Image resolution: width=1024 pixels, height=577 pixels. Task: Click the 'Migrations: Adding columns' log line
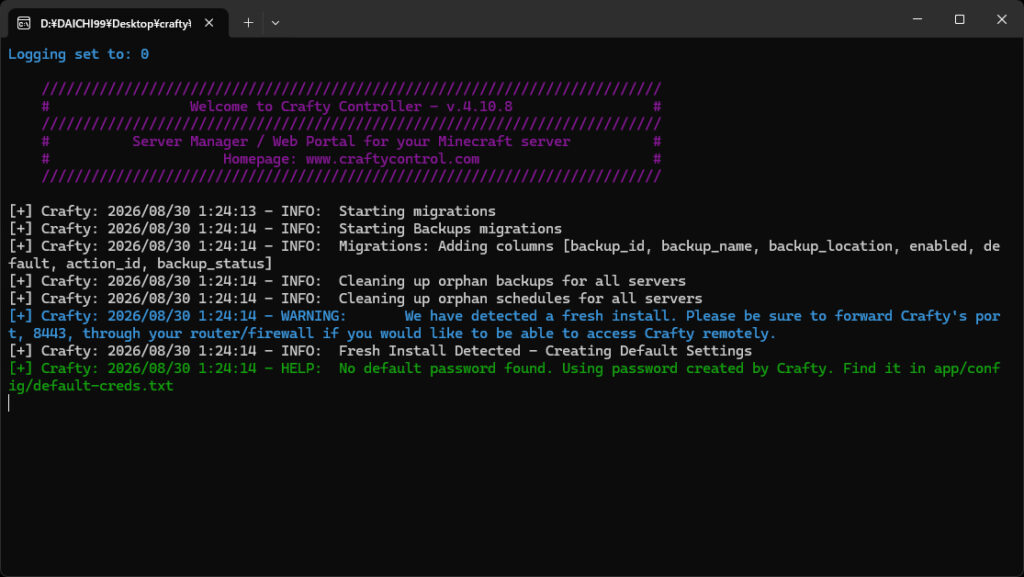coord(504,246)
